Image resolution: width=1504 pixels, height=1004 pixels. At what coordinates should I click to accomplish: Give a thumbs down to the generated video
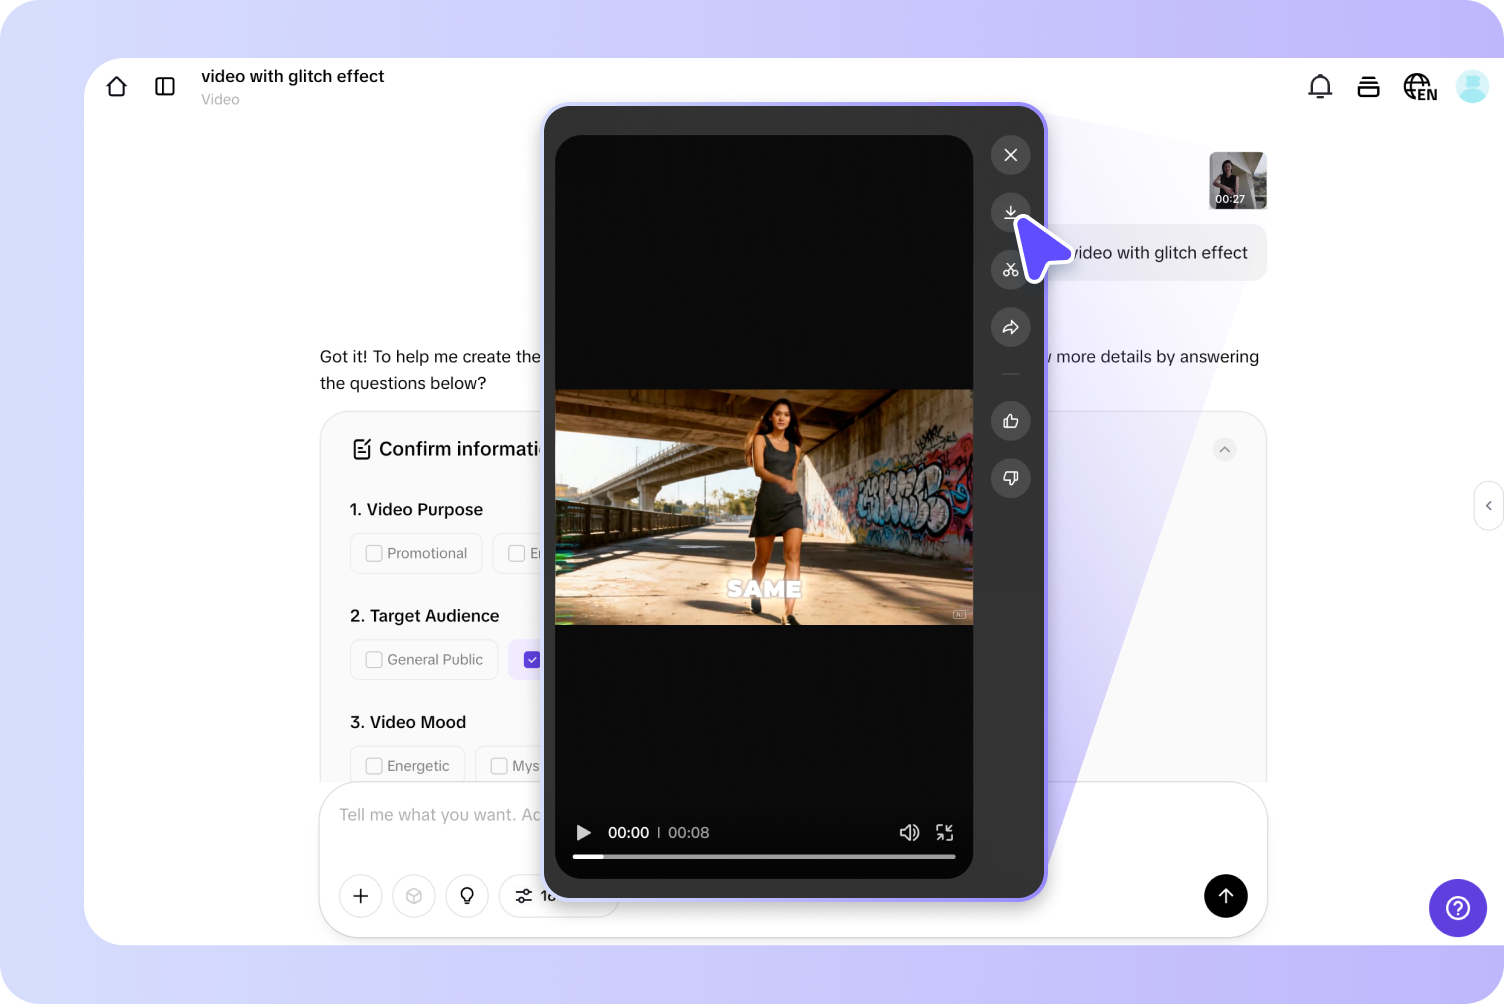coord(1010,478)
